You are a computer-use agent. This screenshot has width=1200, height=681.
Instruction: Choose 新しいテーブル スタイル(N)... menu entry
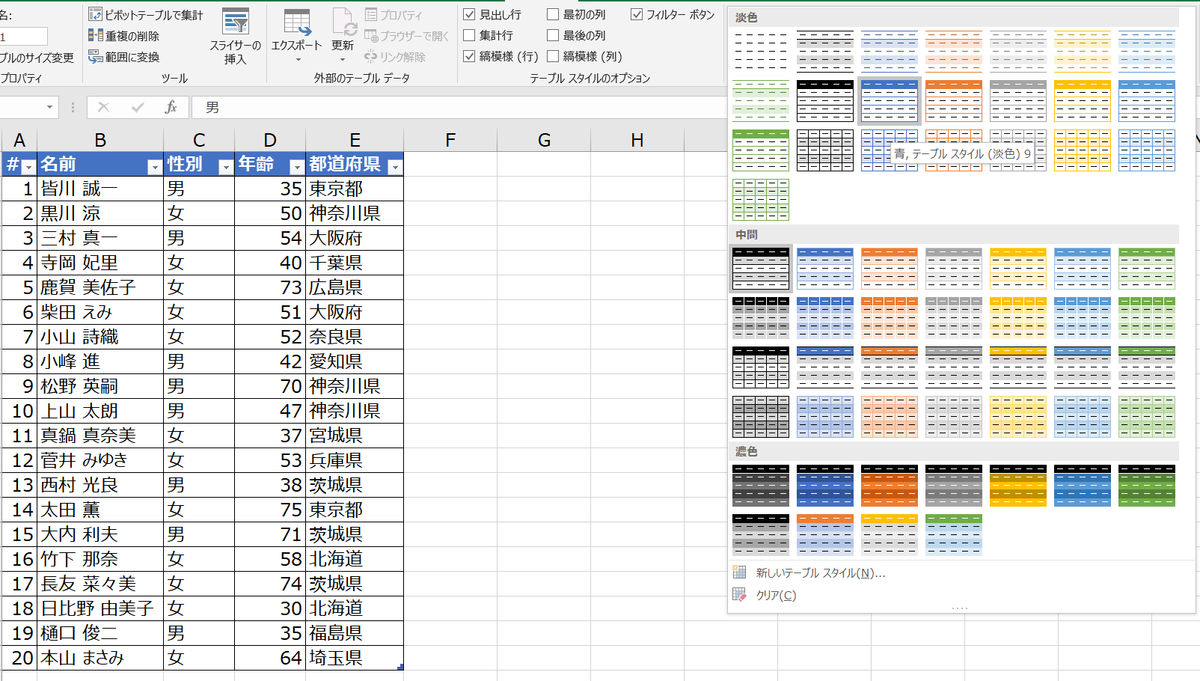(820, 573)
